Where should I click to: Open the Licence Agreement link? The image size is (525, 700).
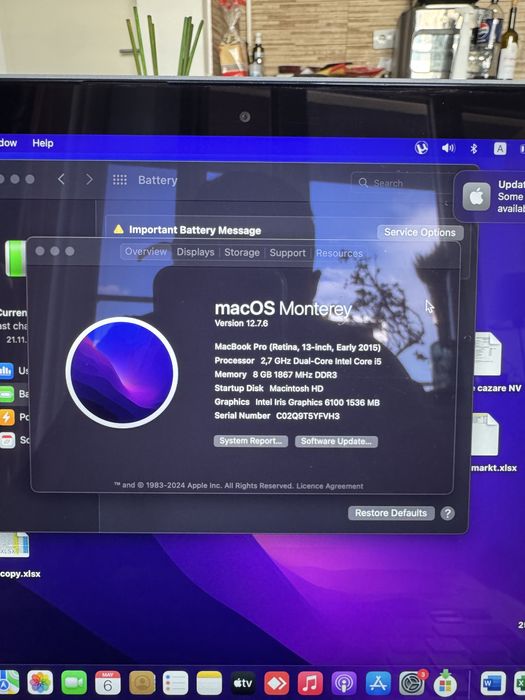[x=330, y=486]
